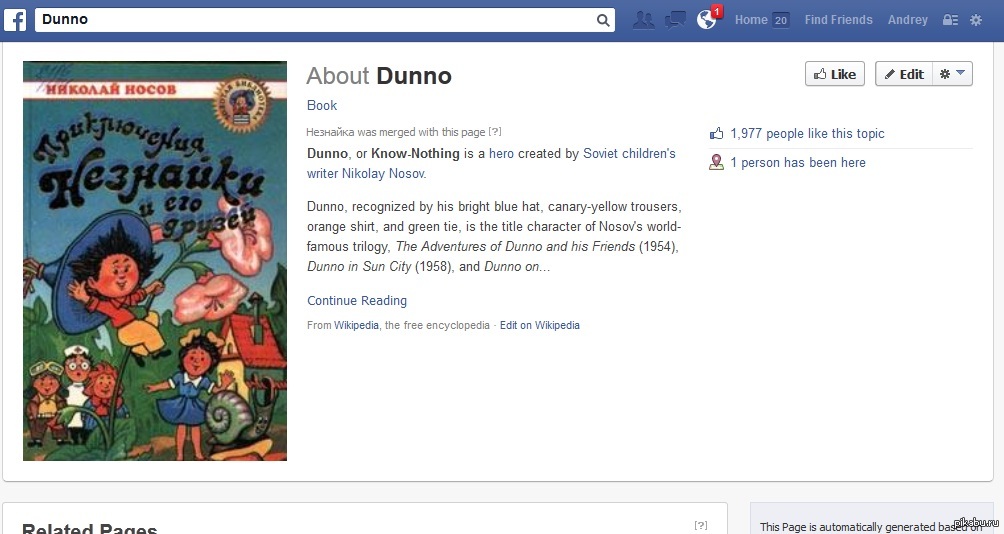Click the thumbs-up icon beside likes count
1004x534 pixels.
click(x=717, y=133)
